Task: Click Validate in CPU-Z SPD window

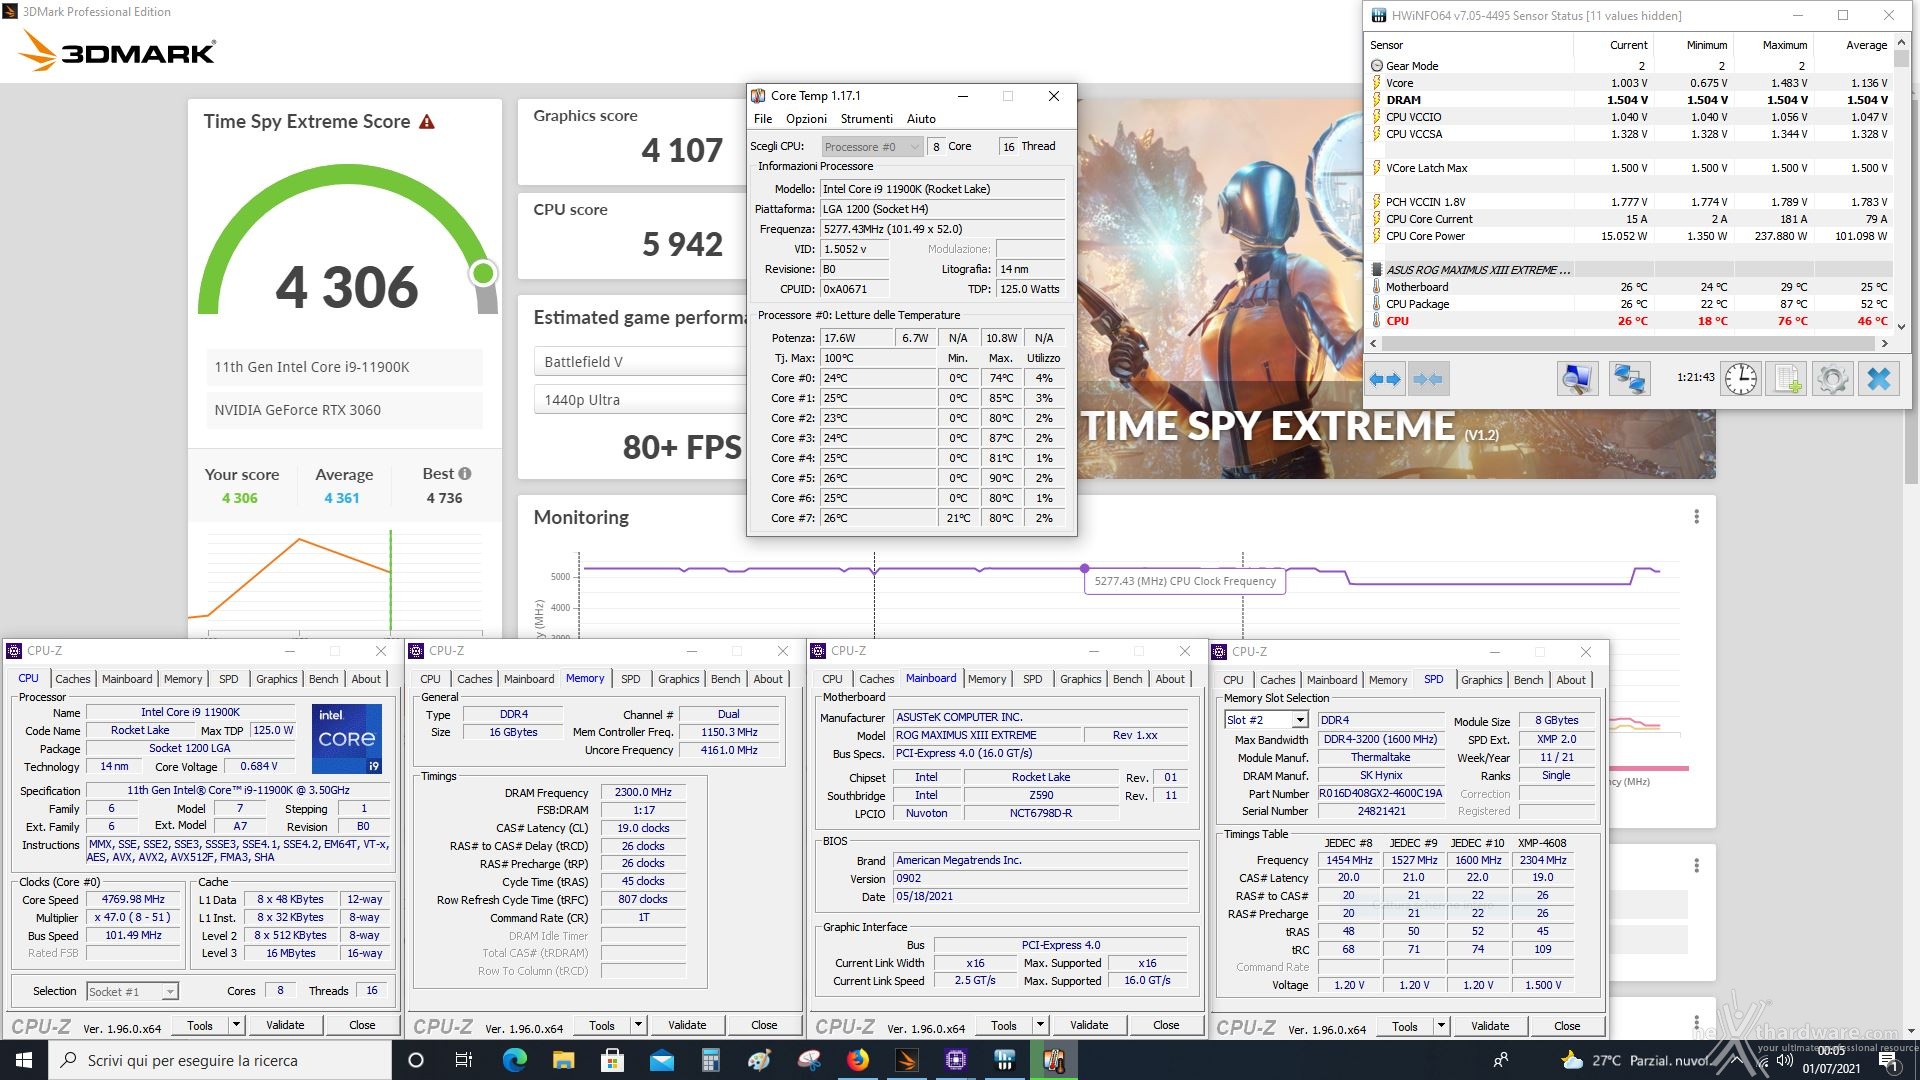Action: (1490, 1026)
